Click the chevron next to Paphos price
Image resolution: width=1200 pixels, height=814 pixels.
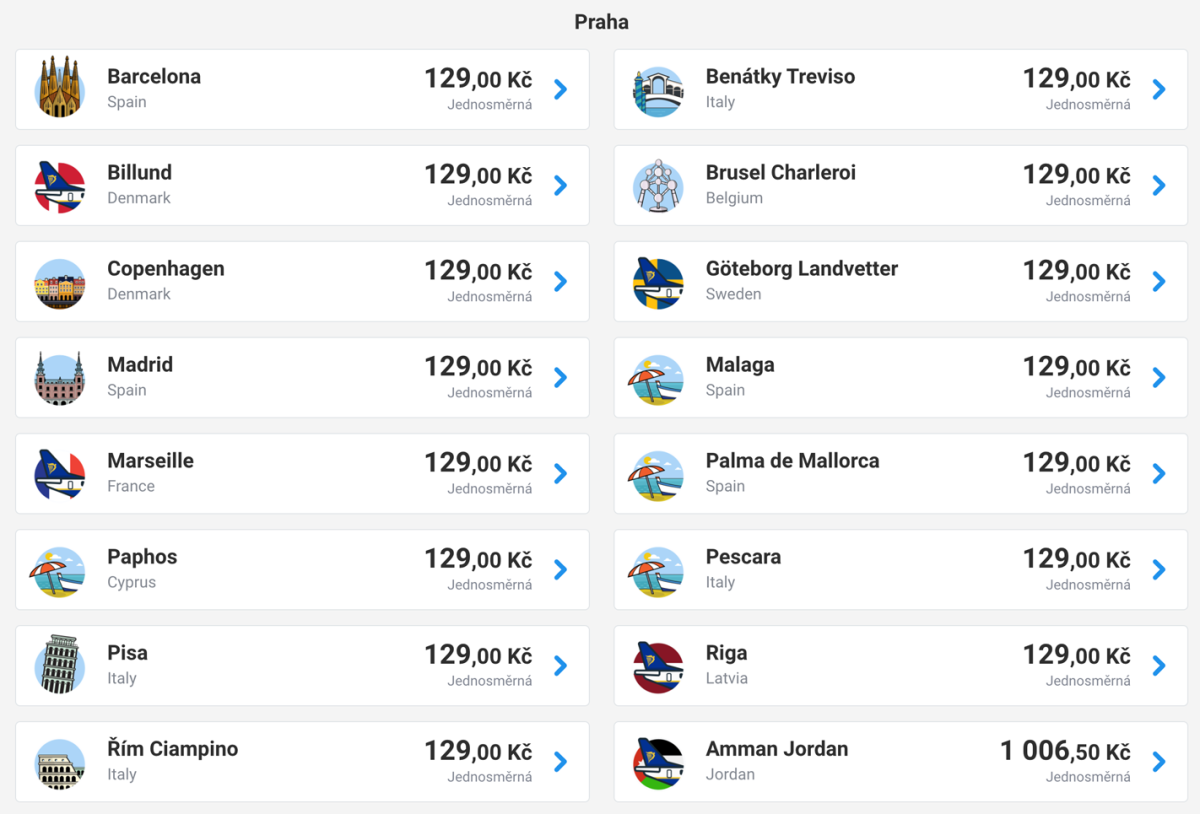point(560,570)
